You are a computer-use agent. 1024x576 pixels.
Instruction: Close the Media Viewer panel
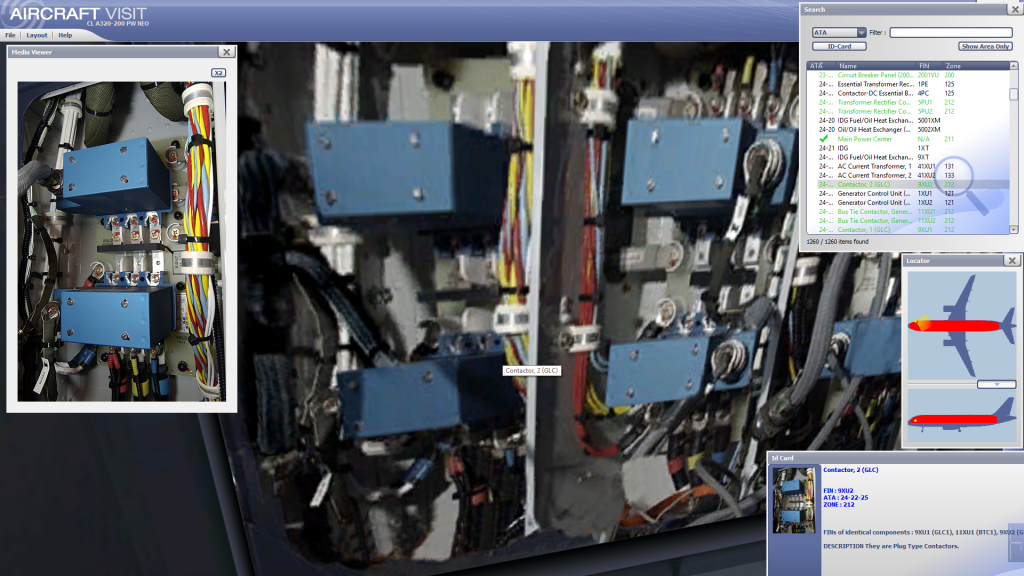click(227, 52)
